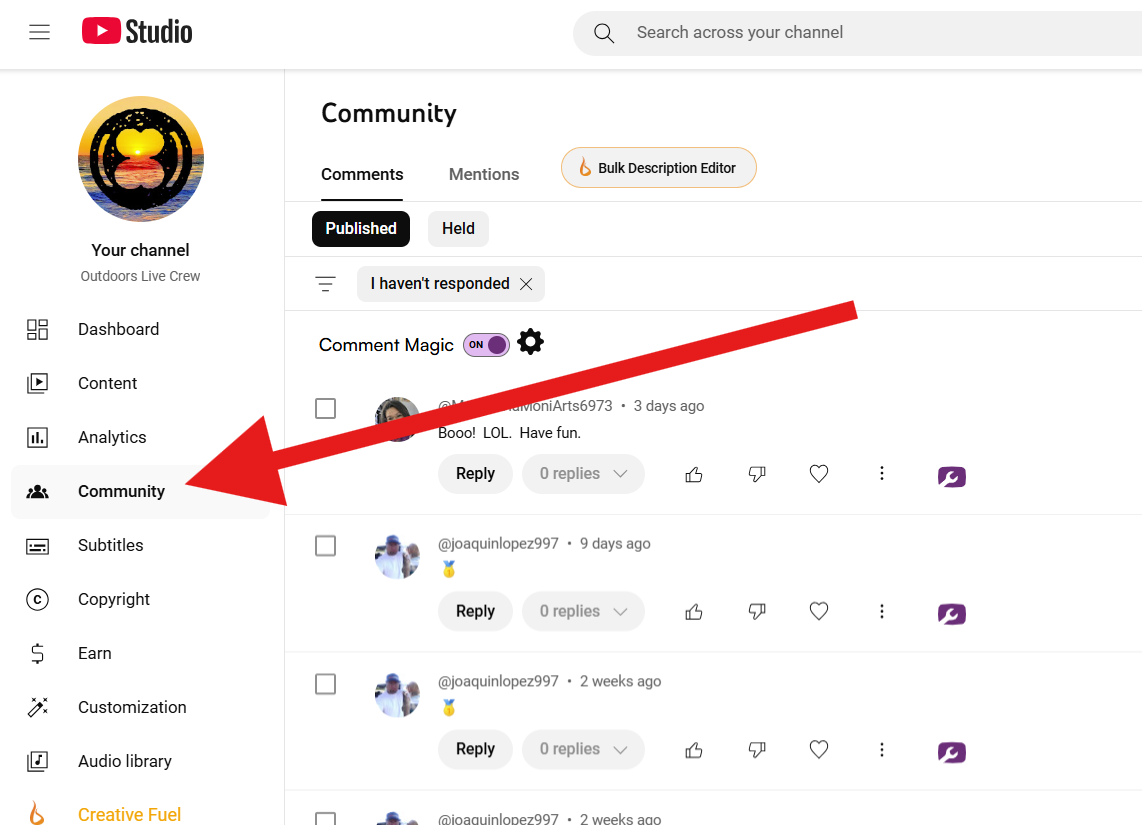Expand replies on 9 days ago comment
Image resolution: width=1142 pixels, height=825 pixels.
583,612
